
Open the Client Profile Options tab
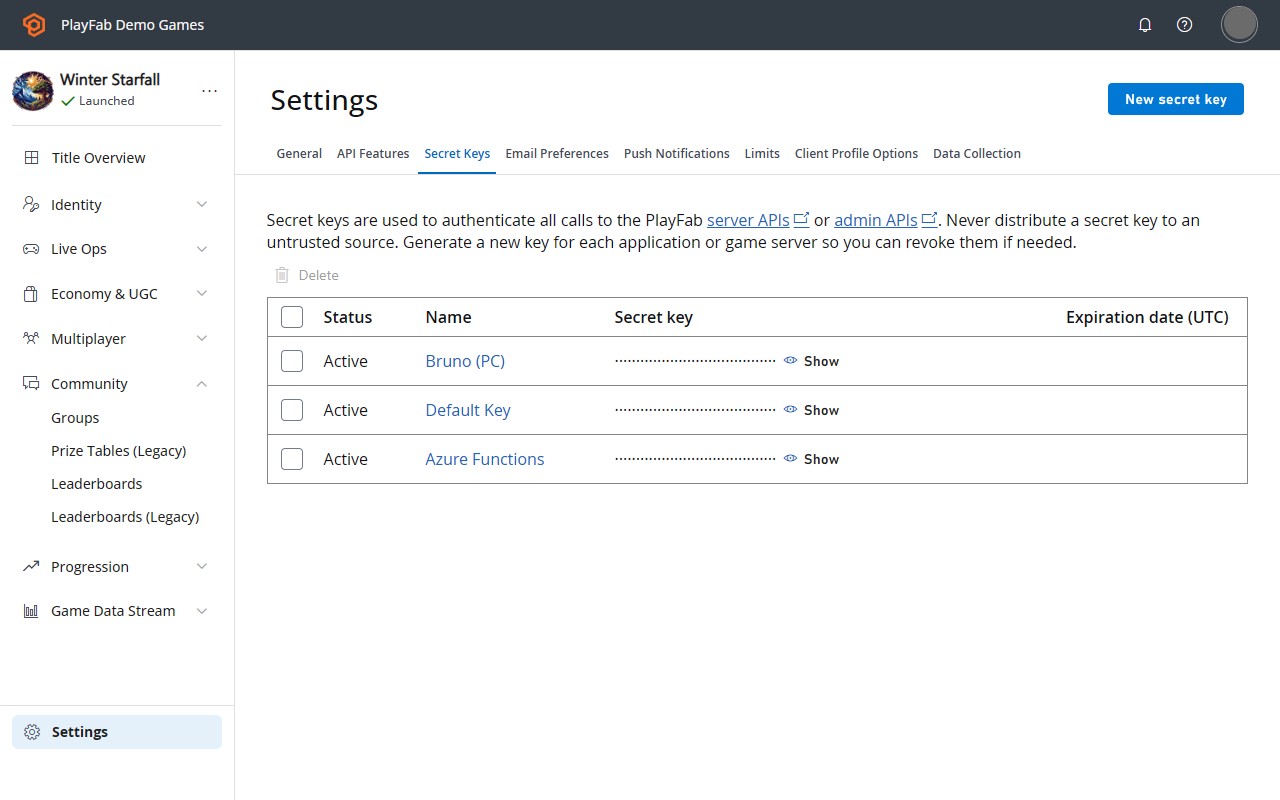[856, 154]
